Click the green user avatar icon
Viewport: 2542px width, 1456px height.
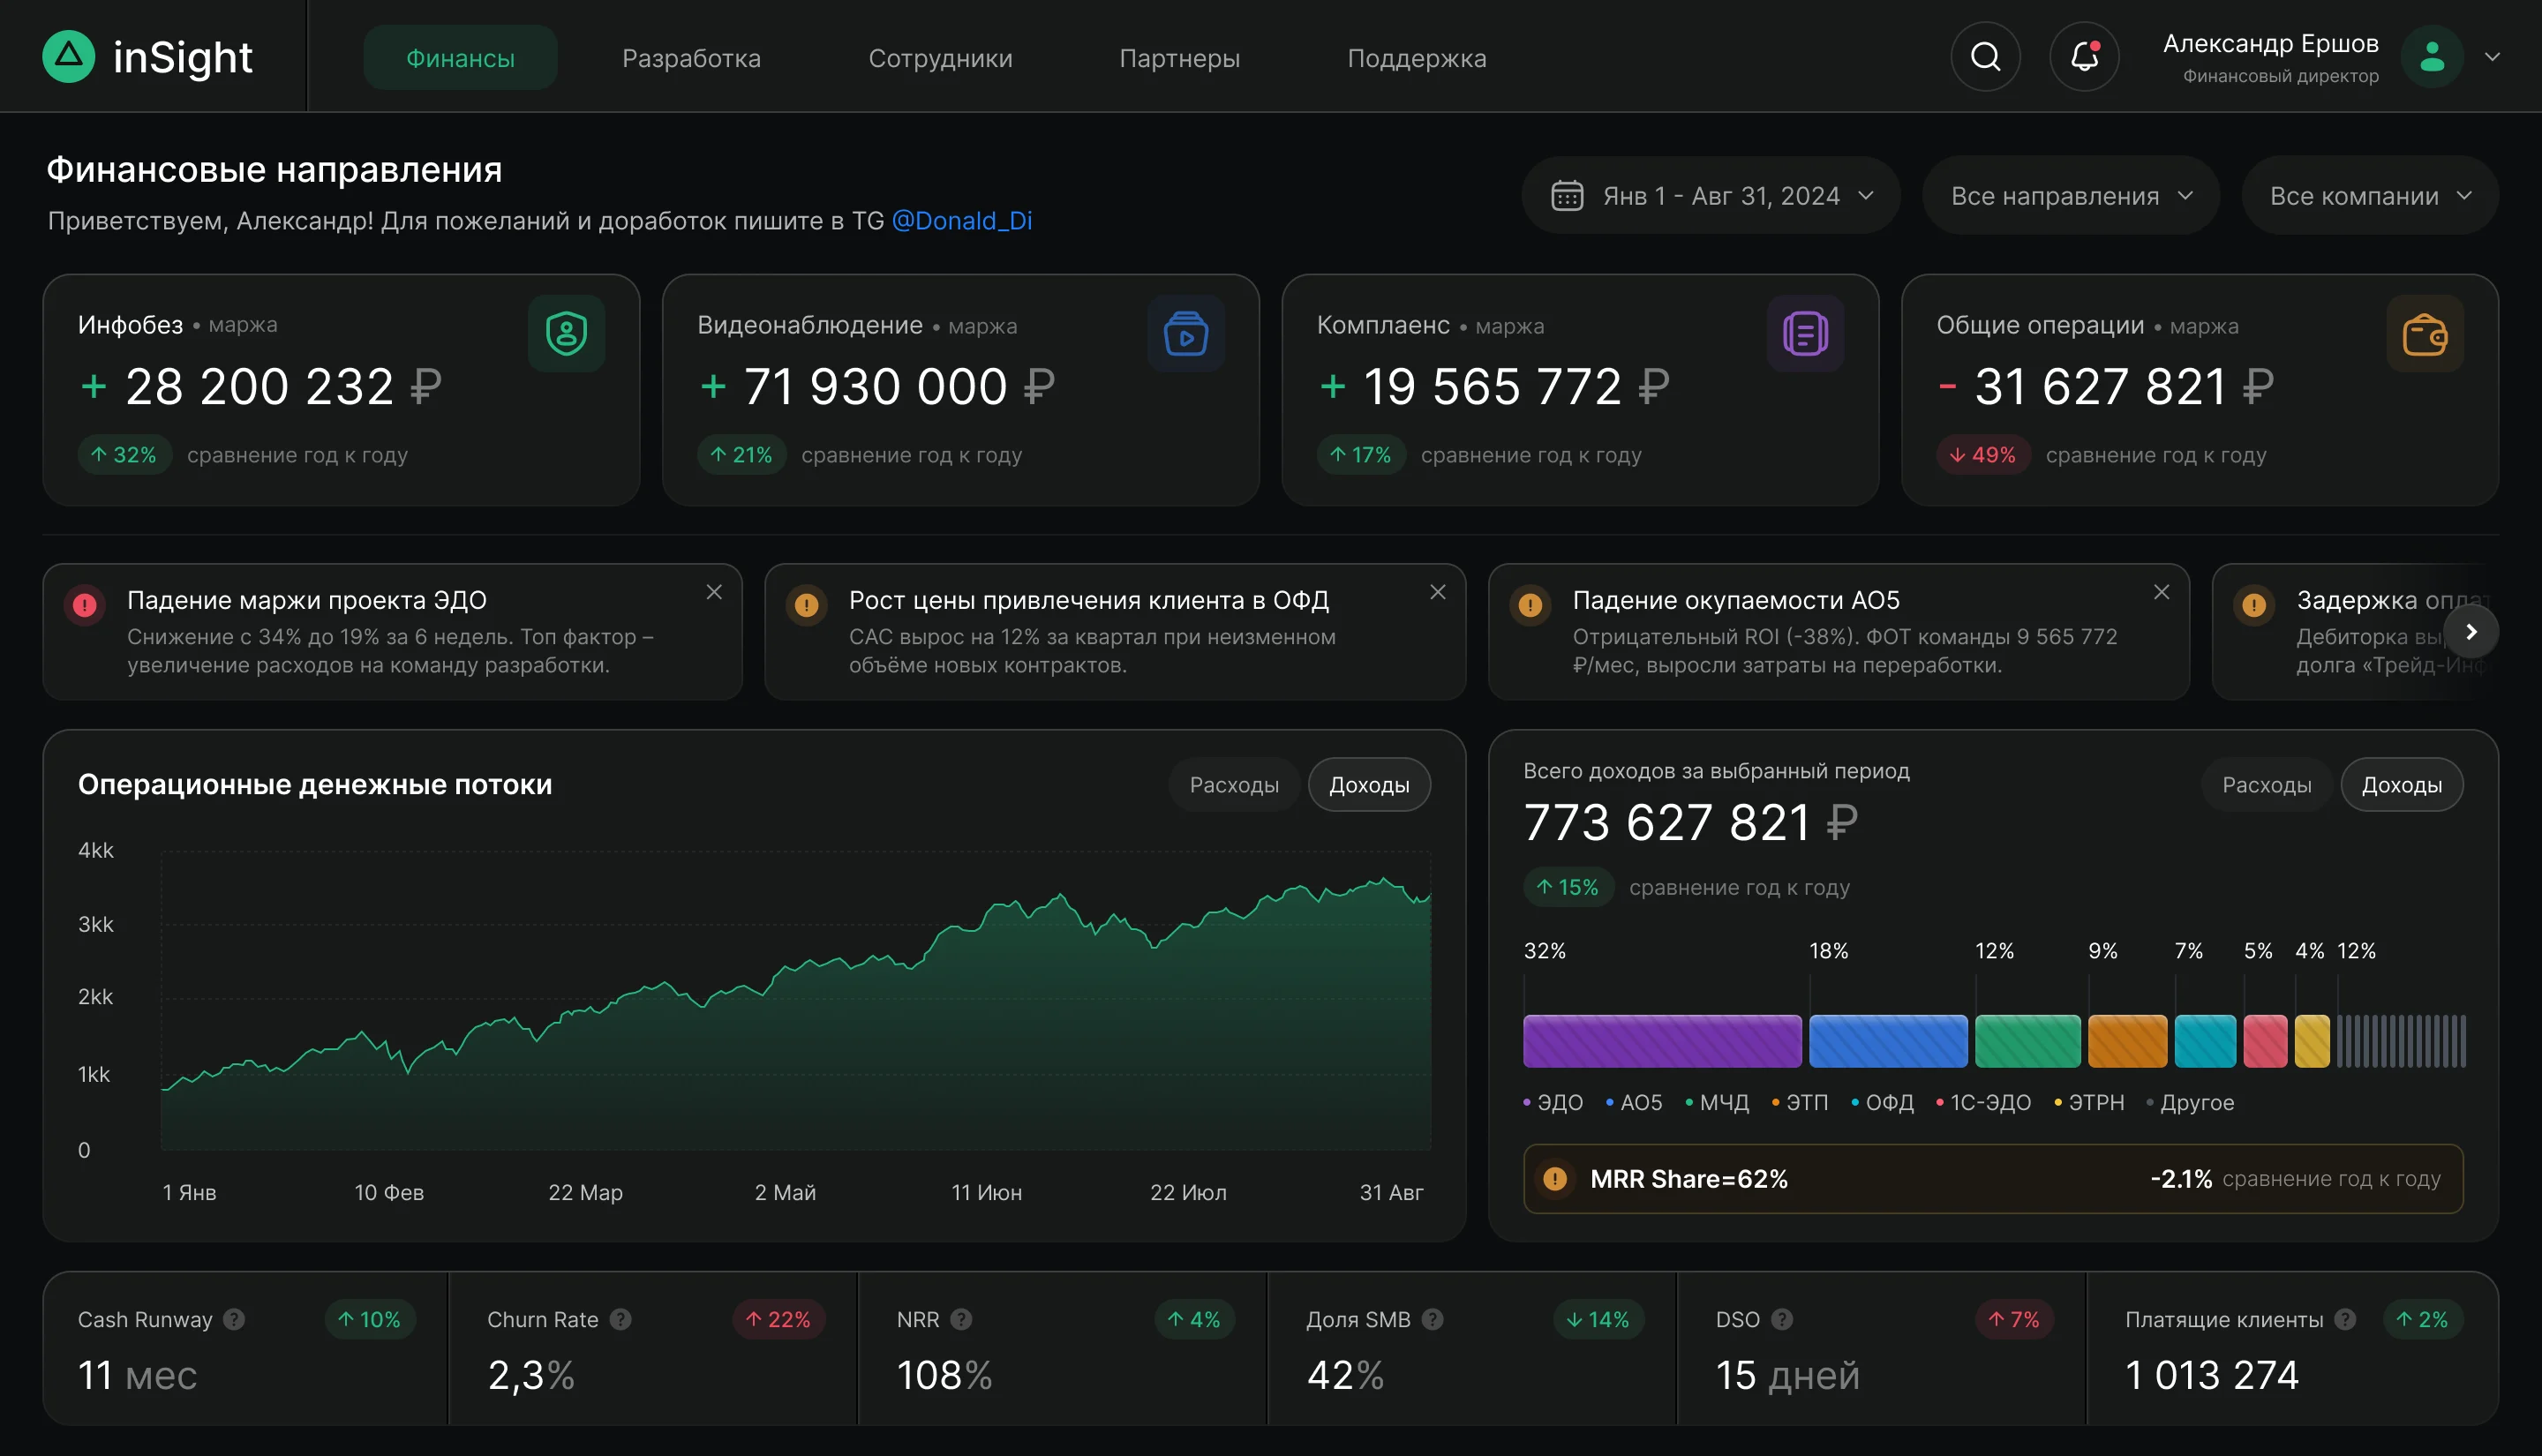(x=2432, y=57)
